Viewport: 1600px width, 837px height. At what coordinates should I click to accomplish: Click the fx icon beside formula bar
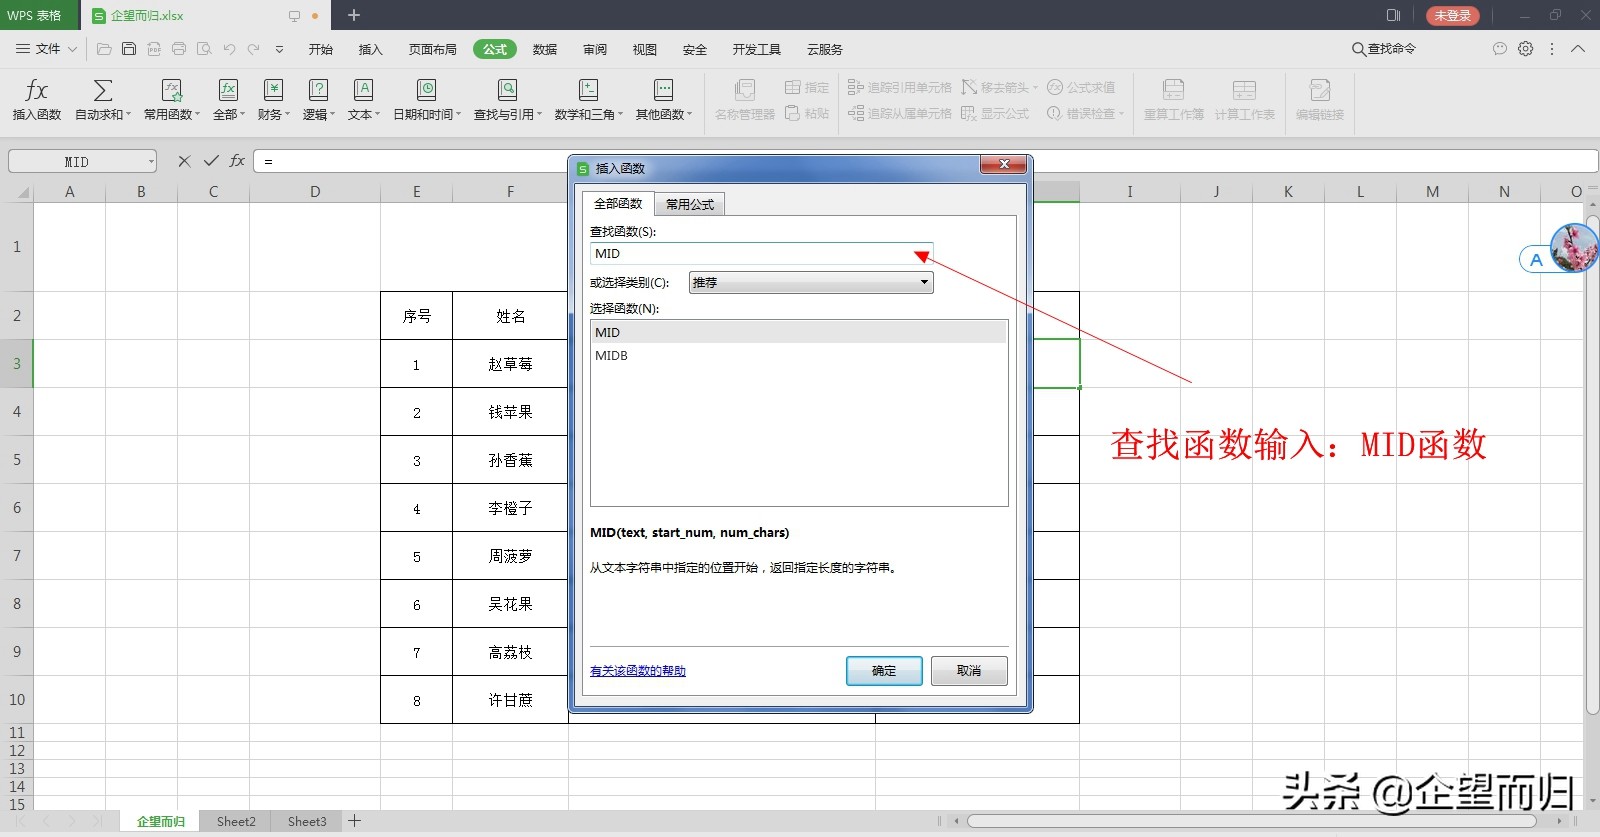click(237, 161)
